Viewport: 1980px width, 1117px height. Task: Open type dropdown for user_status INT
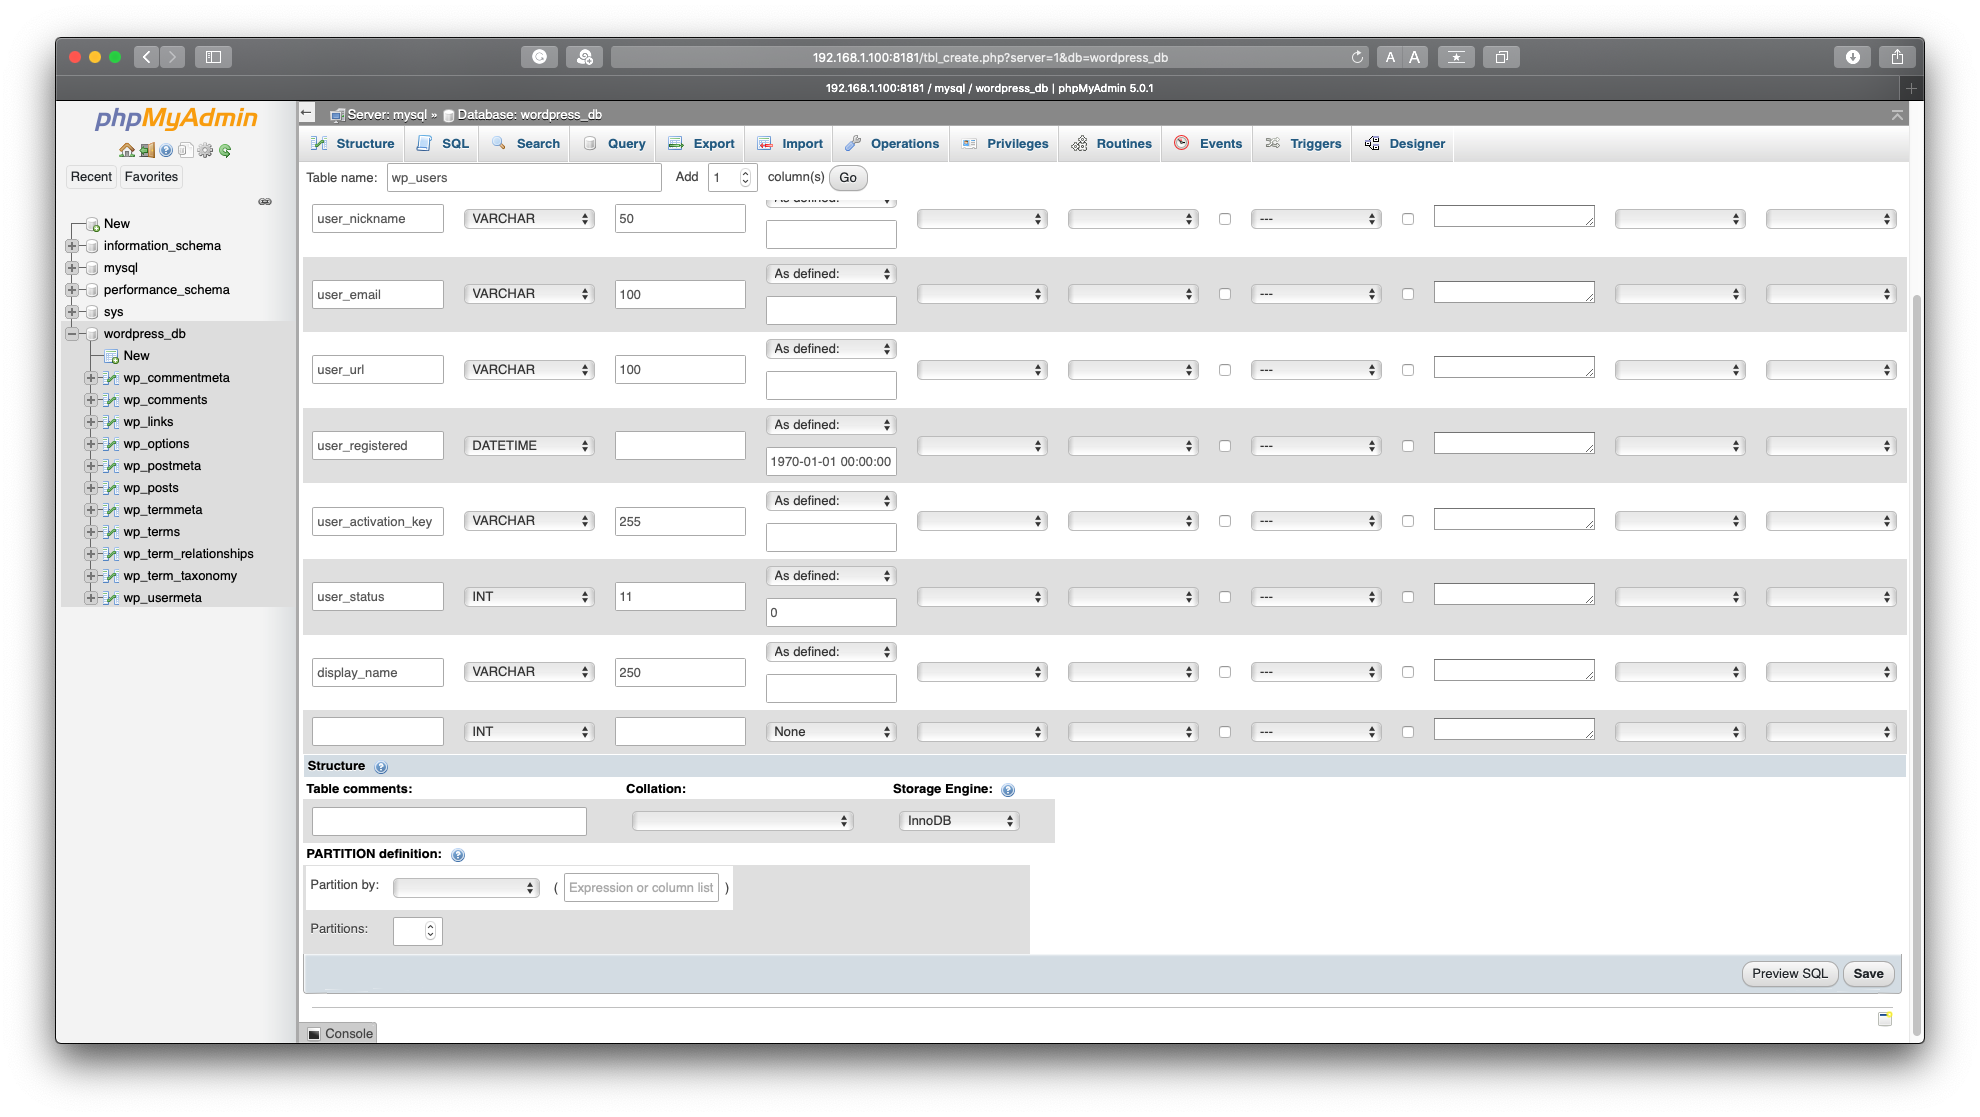[x=529, y=597]
